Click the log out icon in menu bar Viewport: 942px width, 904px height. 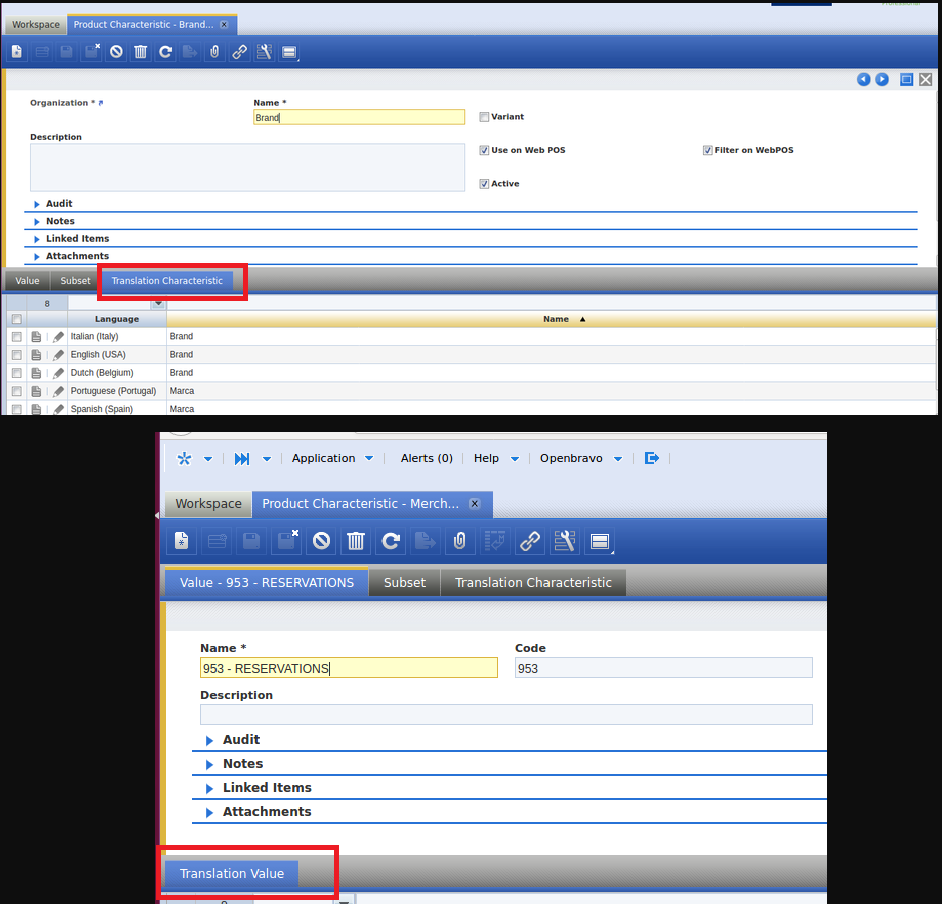pos(652,458)
